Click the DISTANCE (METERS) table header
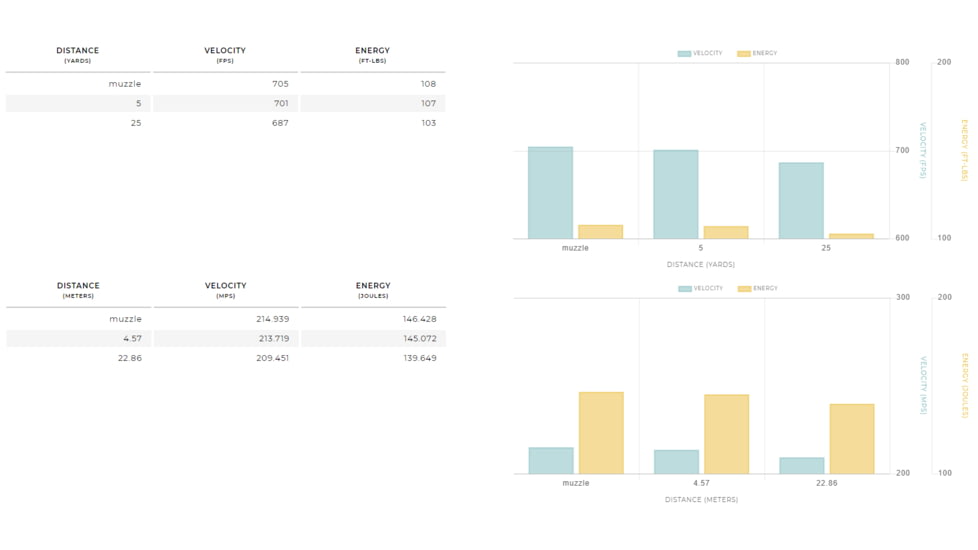 78,290
